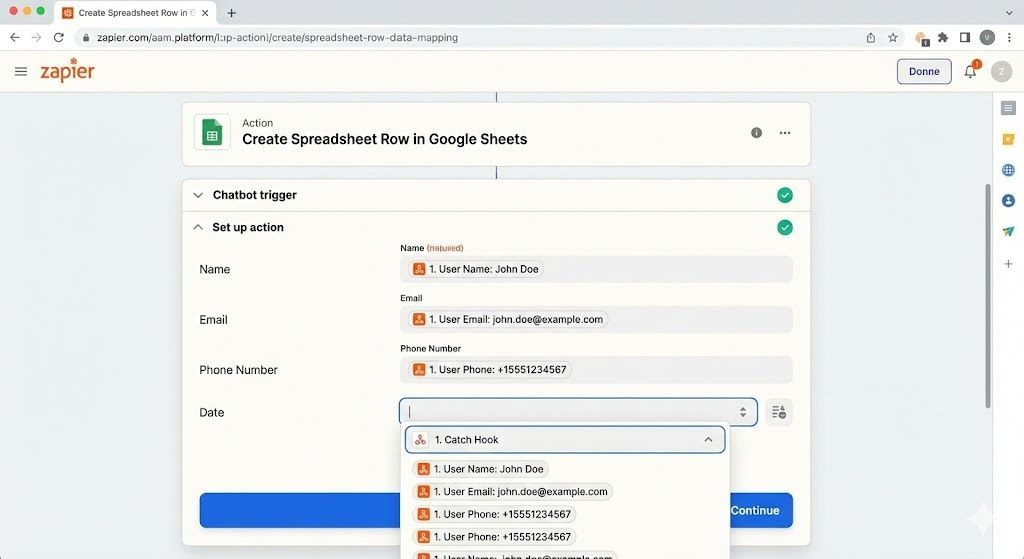Click the page vertical scrollbar
This screenshot has width=1024, height=559.
[987, 296]
